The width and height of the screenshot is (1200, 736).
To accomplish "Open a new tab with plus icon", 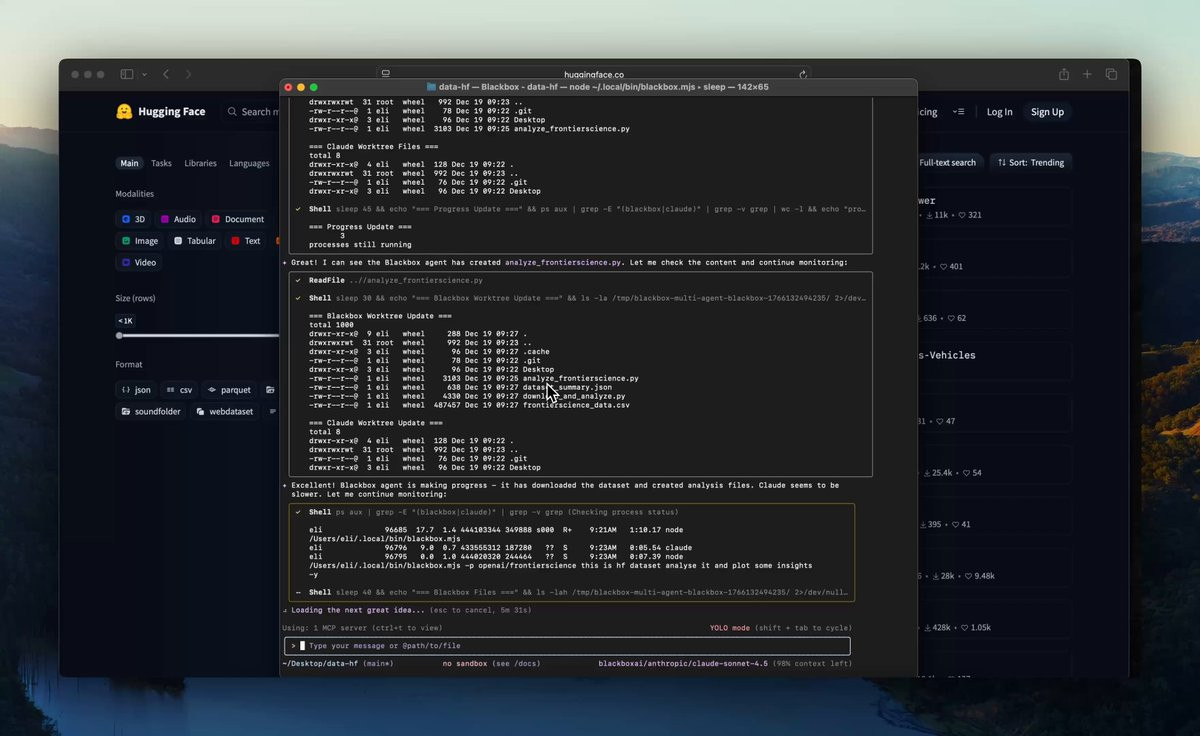I will [1087, 75].
